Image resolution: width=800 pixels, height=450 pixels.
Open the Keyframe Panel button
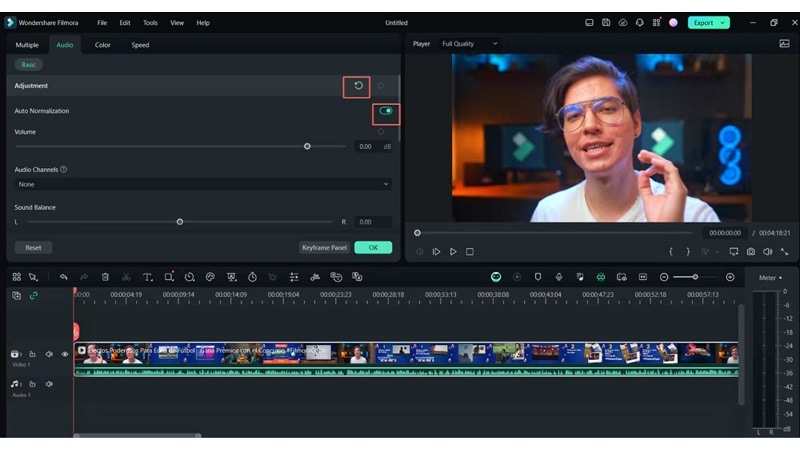[324, 247]
